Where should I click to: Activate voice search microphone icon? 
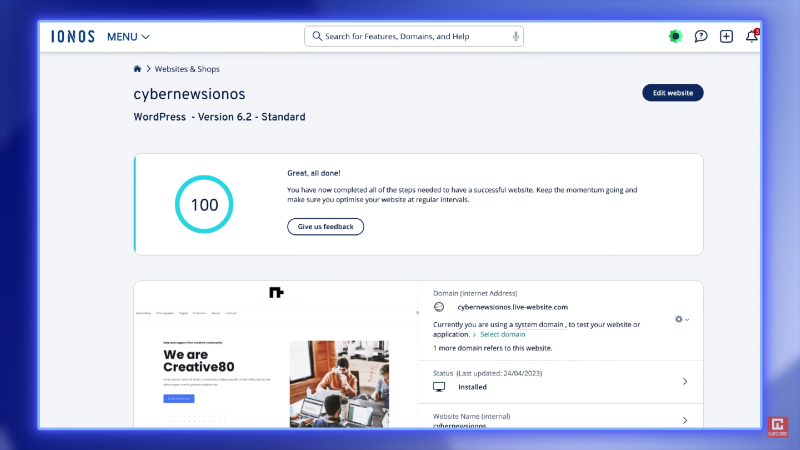click(x=516, y=36)
